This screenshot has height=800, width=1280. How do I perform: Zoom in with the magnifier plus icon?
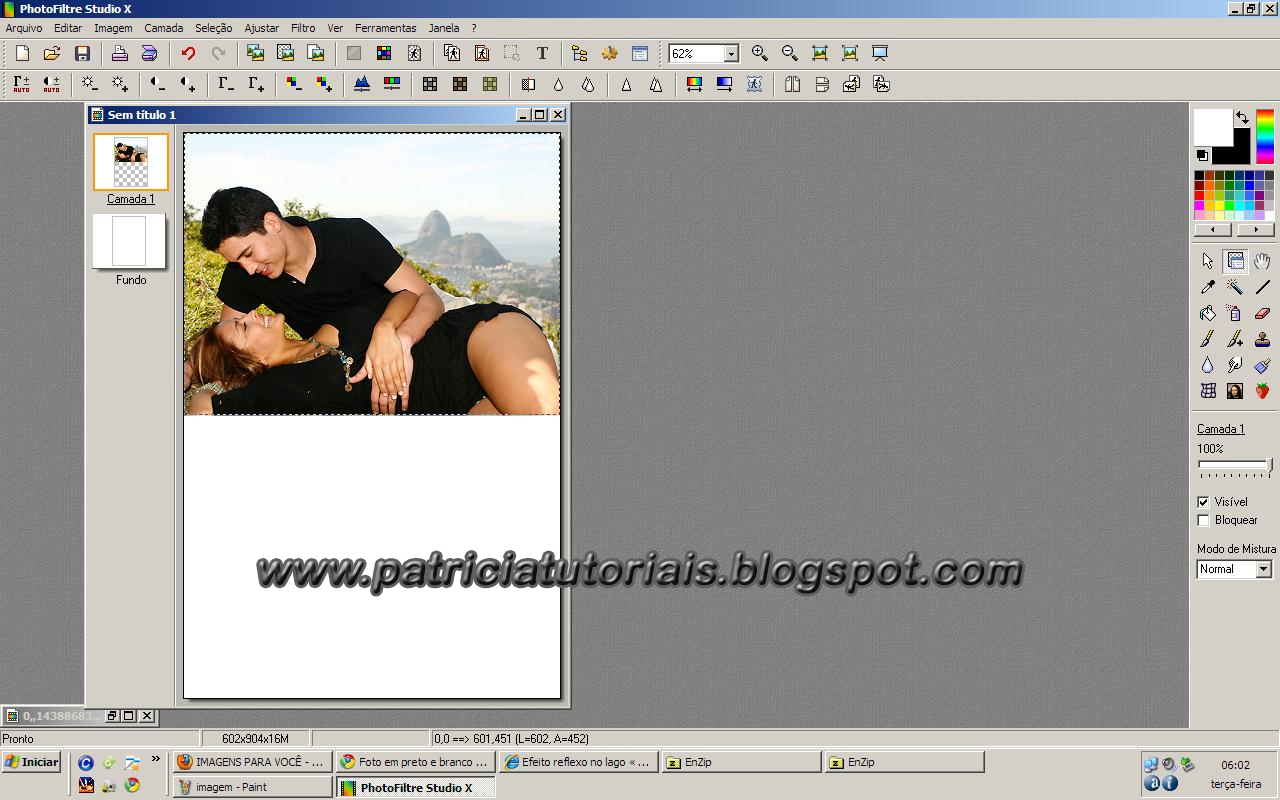tap(760, 53)
